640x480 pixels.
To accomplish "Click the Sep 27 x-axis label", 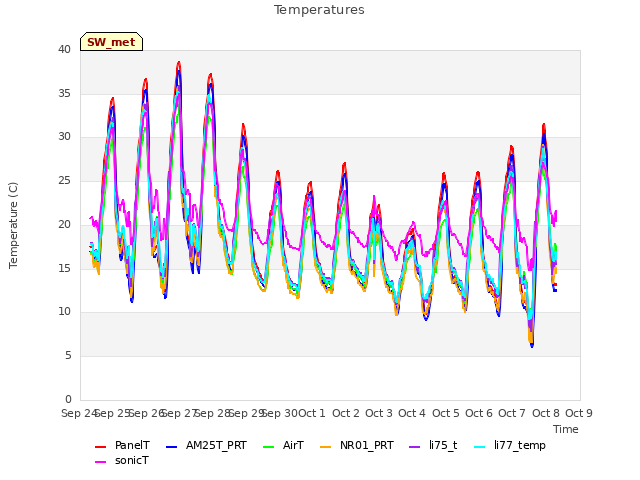I will (180, 413).
